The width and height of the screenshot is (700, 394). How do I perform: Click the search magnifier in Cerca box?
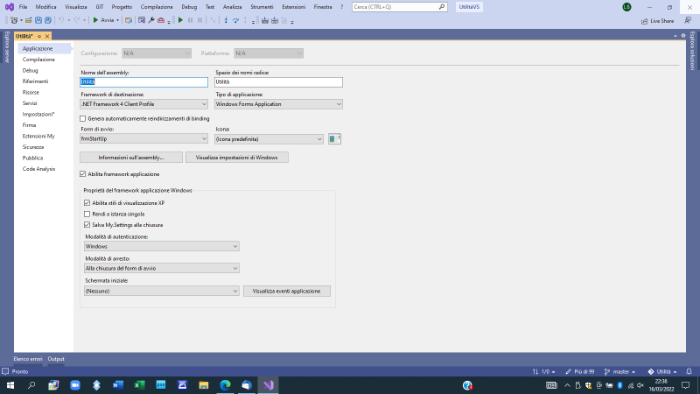point(442,7)
